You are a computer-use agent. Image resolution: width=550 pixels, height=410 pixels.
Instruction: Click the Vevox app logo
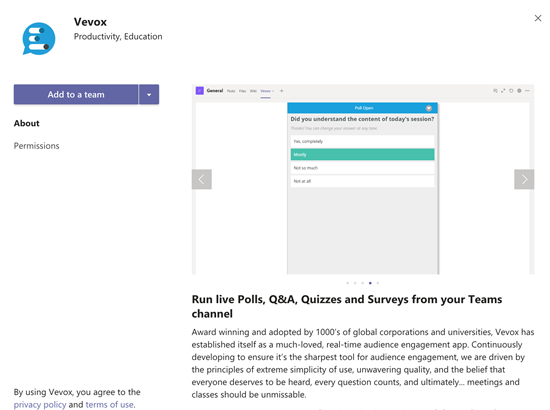click(x=39, y=39)
